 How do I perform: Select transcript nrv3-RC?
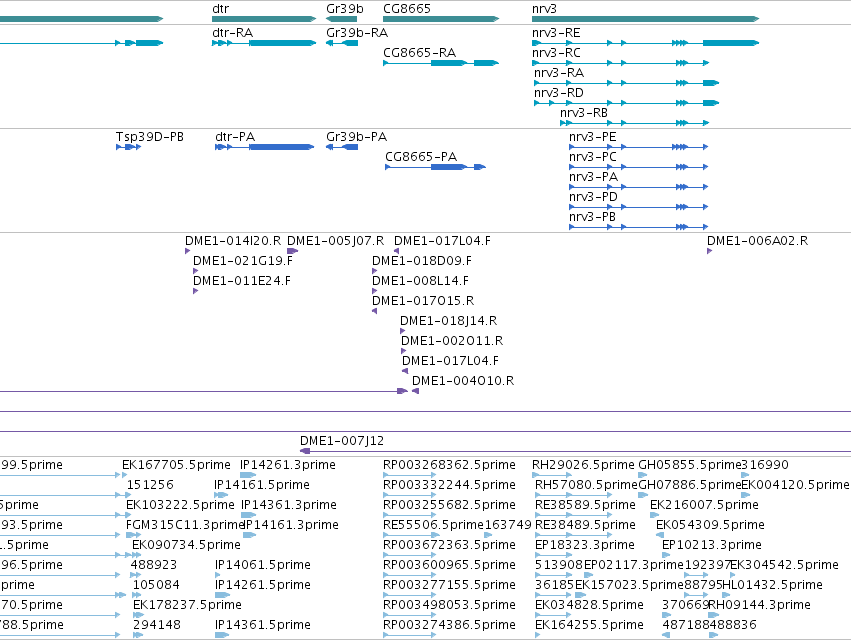click(556, 53)
